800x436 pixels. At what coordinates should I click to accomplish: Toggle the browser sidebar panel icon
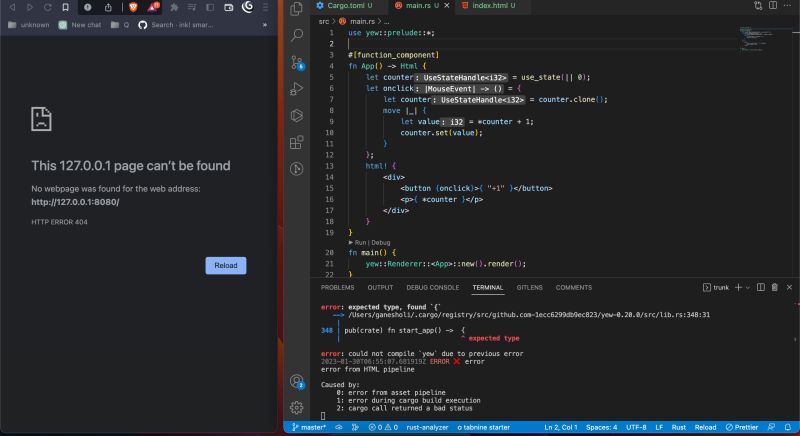tap(210, 7)
